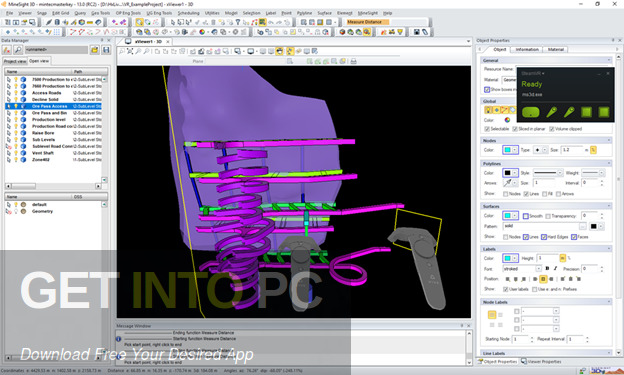Image resolution: width=624 pixels, height=375 pixels.
Task: Click the magnifier search icon in Data Manager
Action: [x=18, y=50]
